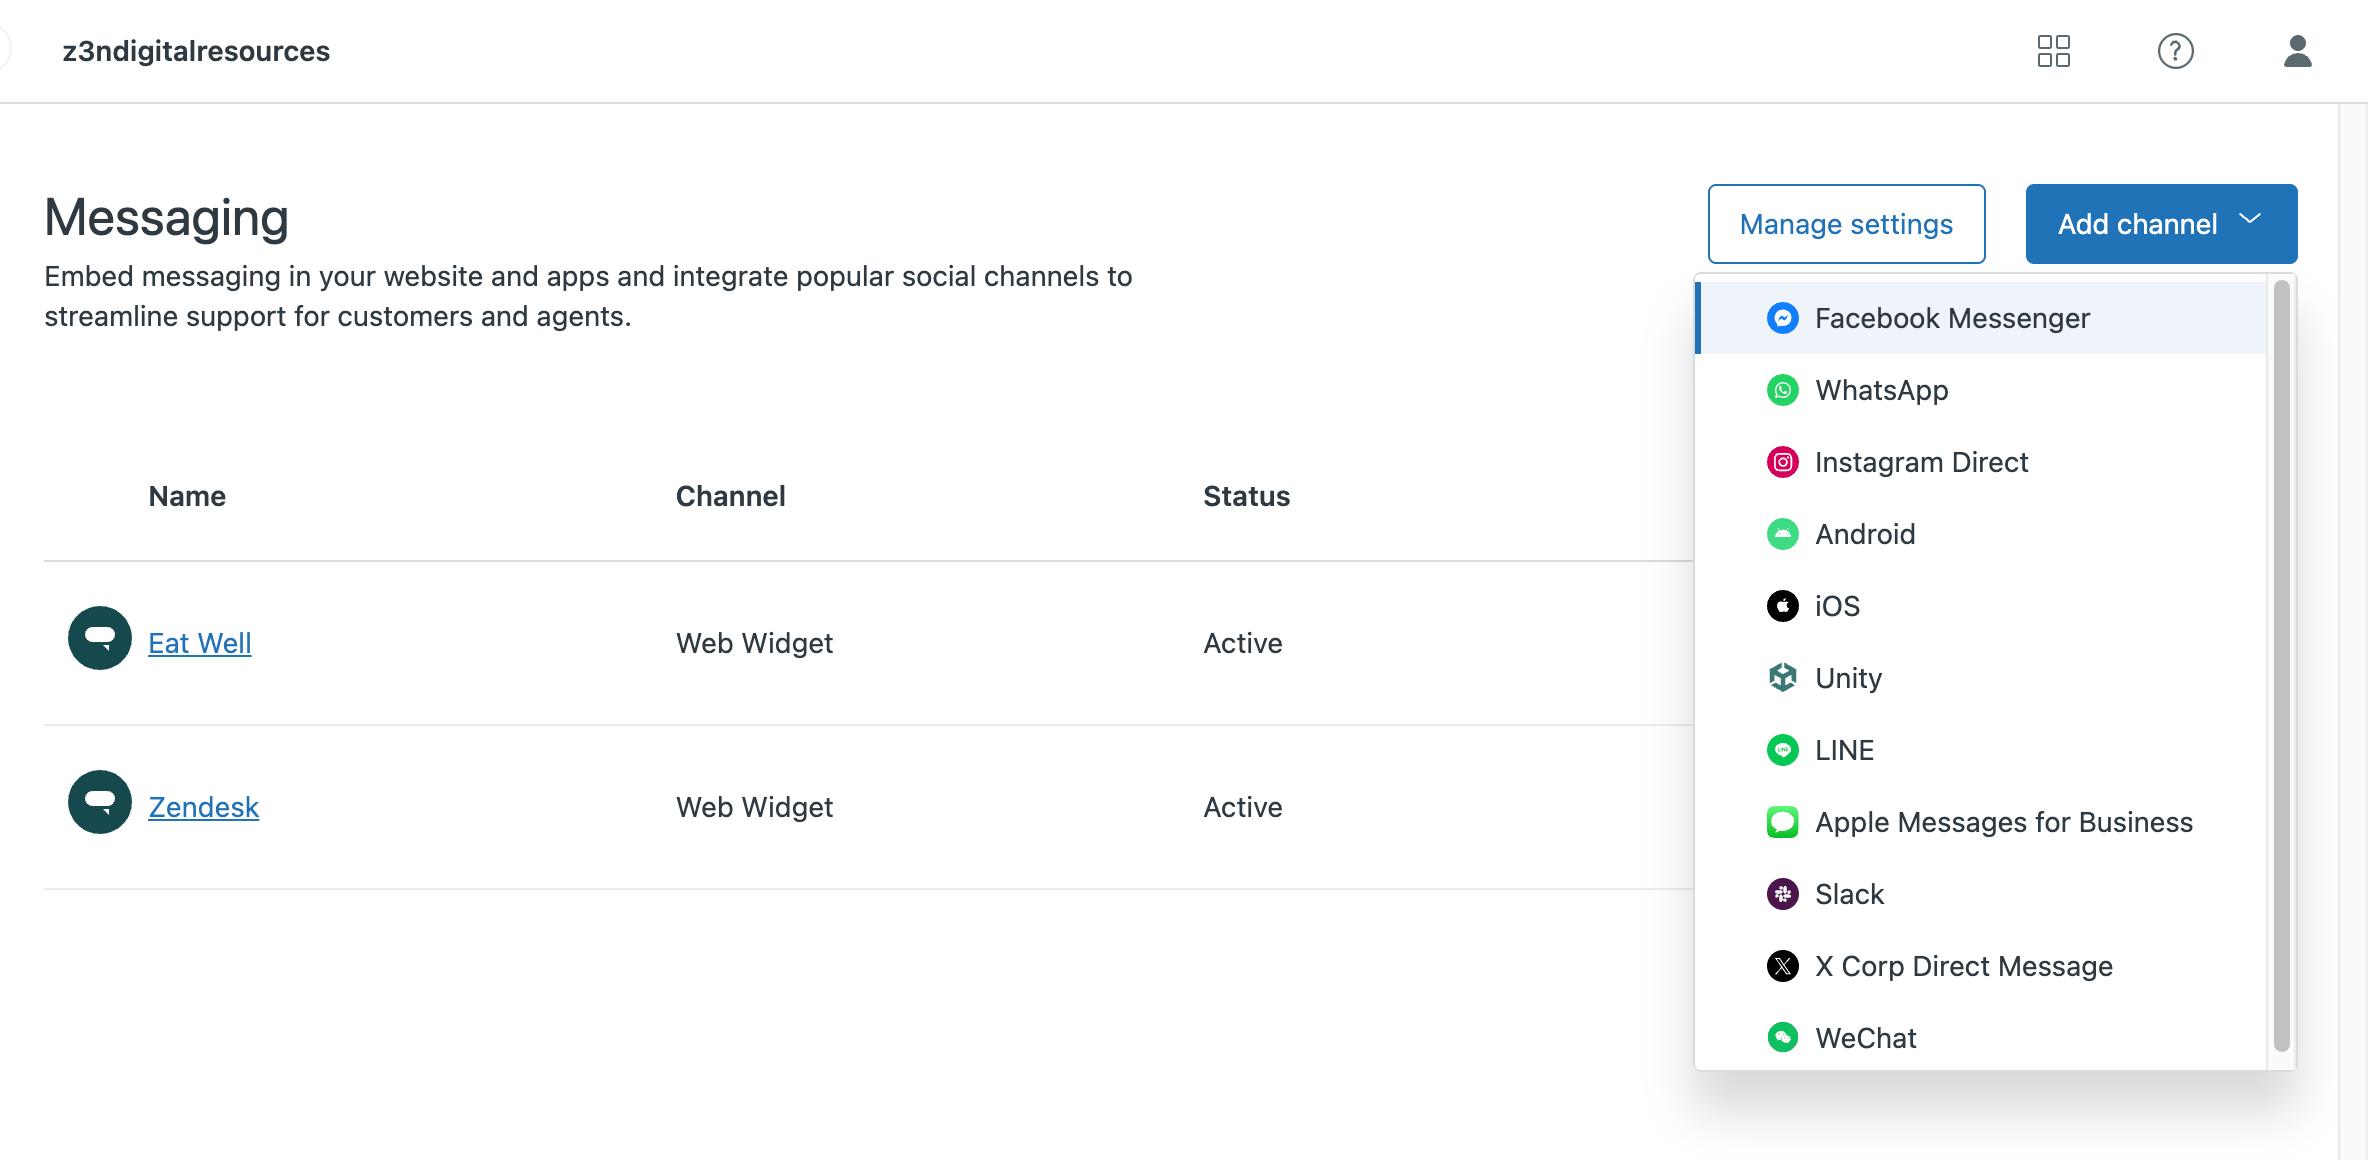Click the Add channel chevron arrow

tap(2250, 220)
